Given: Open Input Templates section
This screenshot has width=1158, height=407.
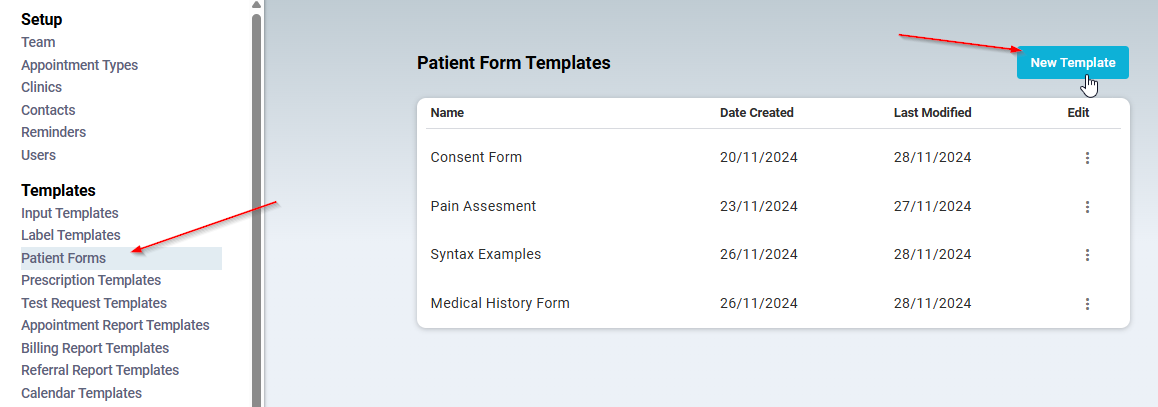Looking at the screenshot, I should (69, 213).
